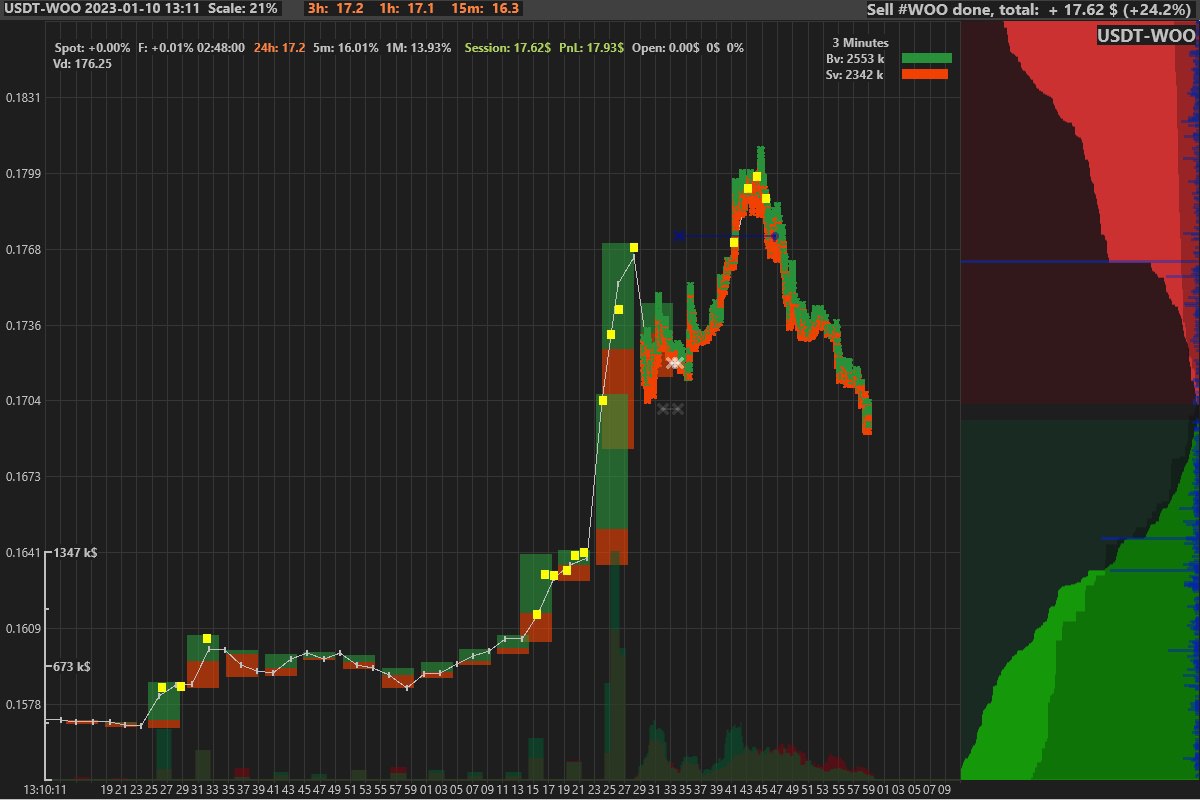This screenshot has width=1200, height=800.
Task: Click the 3 Minutes volume legend title
Action: (x=860, y=43)
